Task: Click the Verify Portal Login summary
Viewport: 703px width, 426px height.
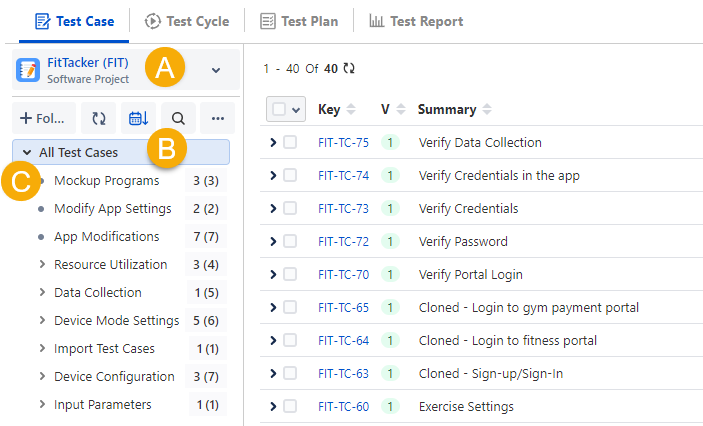Action: coord(471,274)
